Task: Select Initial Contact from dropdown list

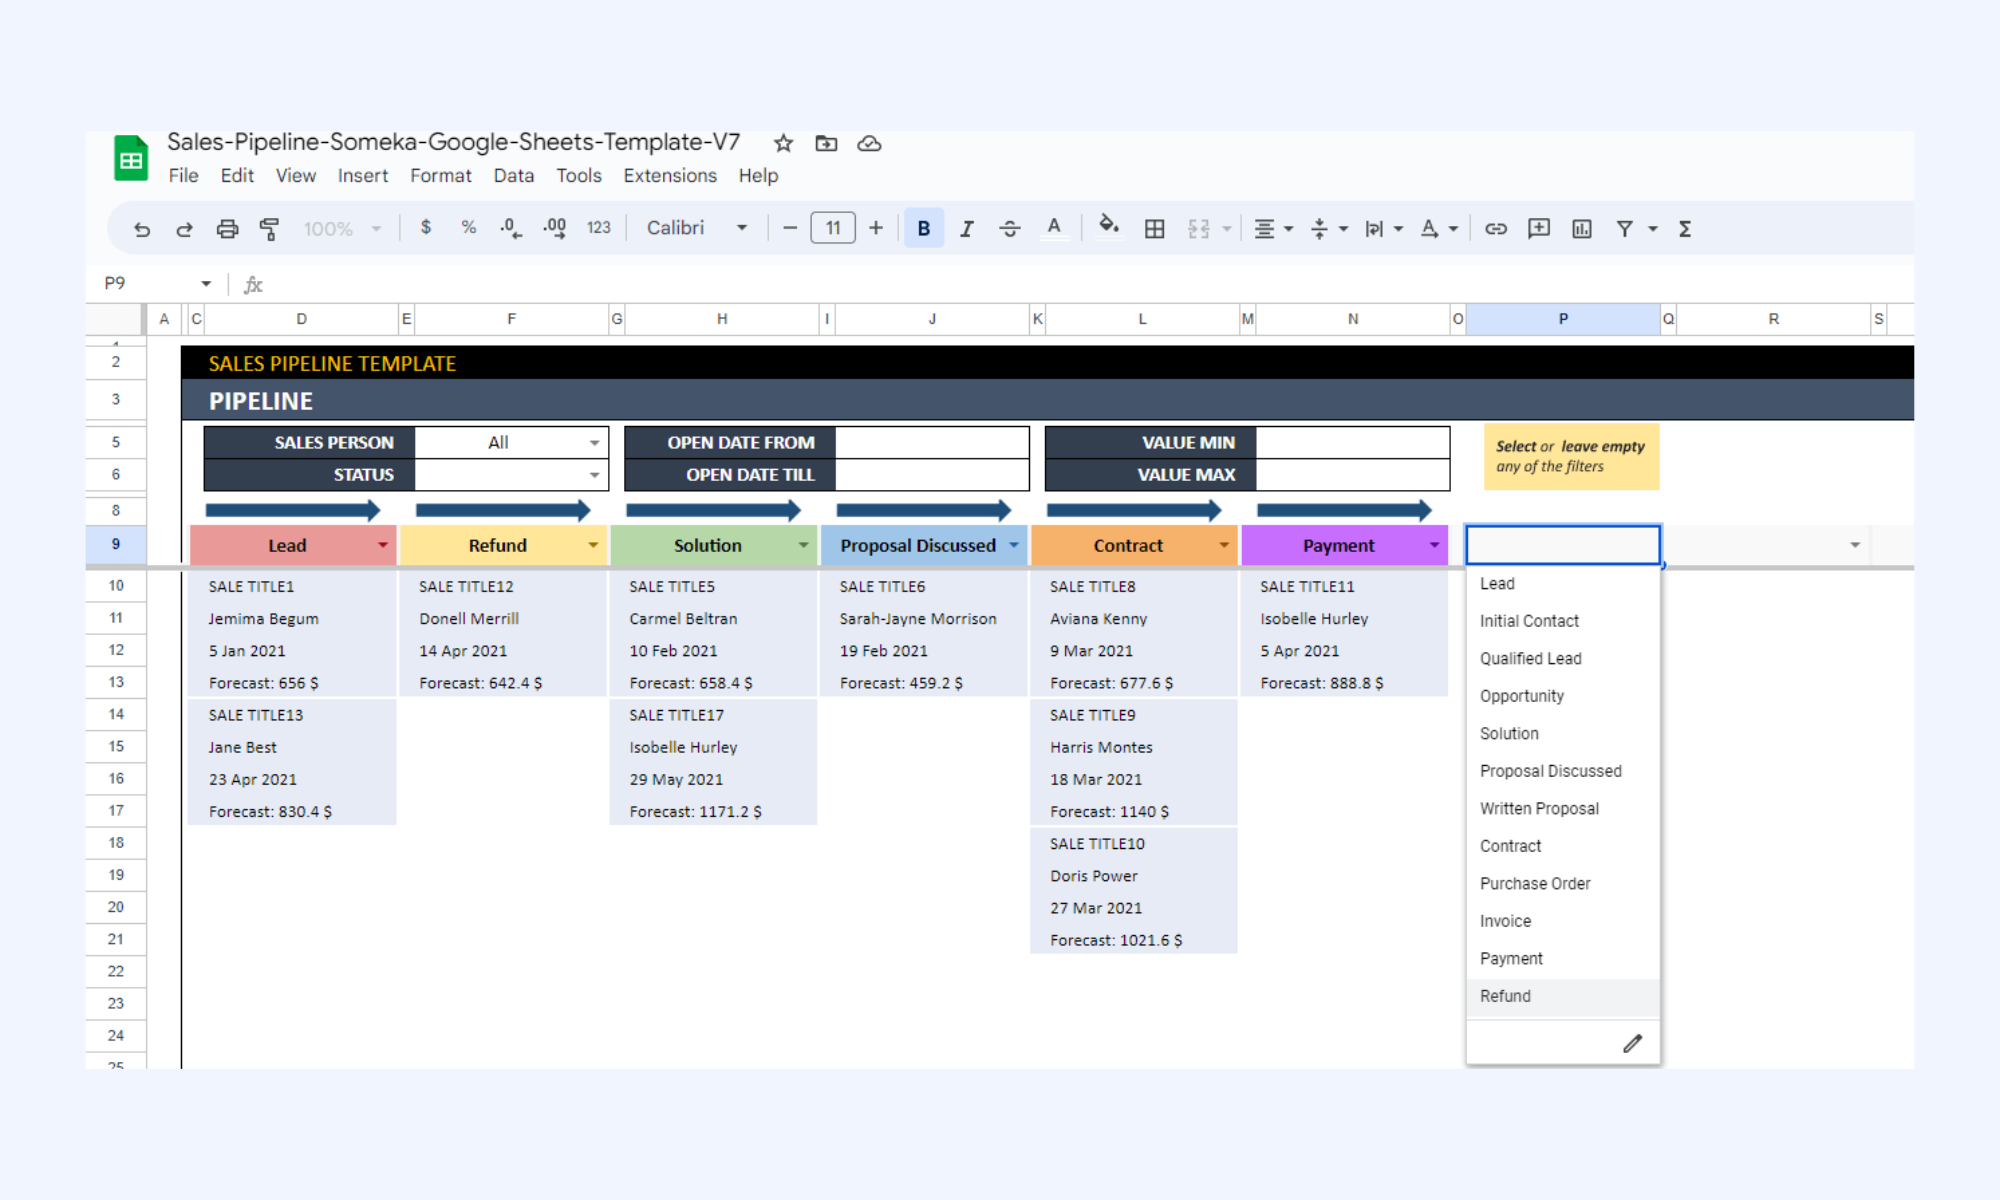Action: [1563, 621]
